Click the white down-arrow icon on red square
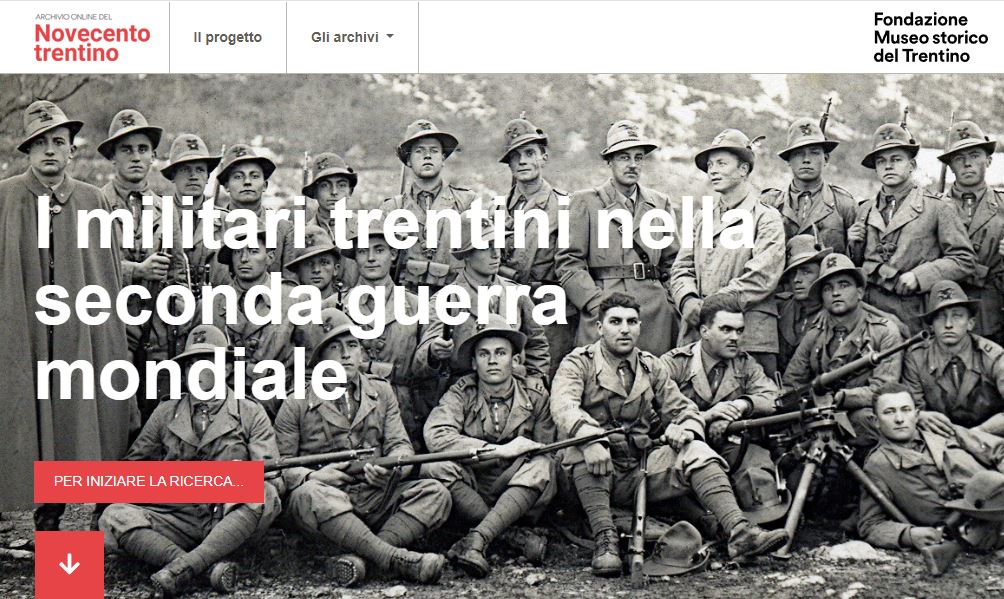The height and width of the screenshot is (599, 1004). click(69, 564)
